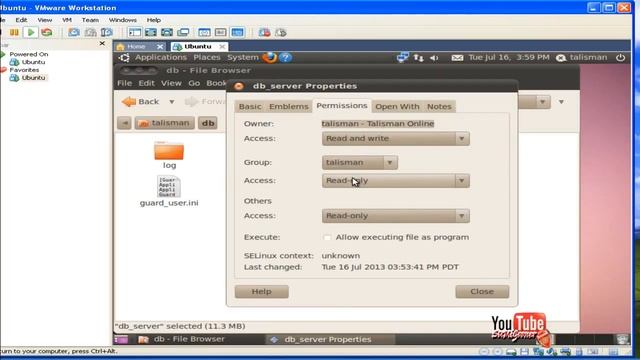
Task: Click the capture screen toolbar icon
Action: point(264,32)
